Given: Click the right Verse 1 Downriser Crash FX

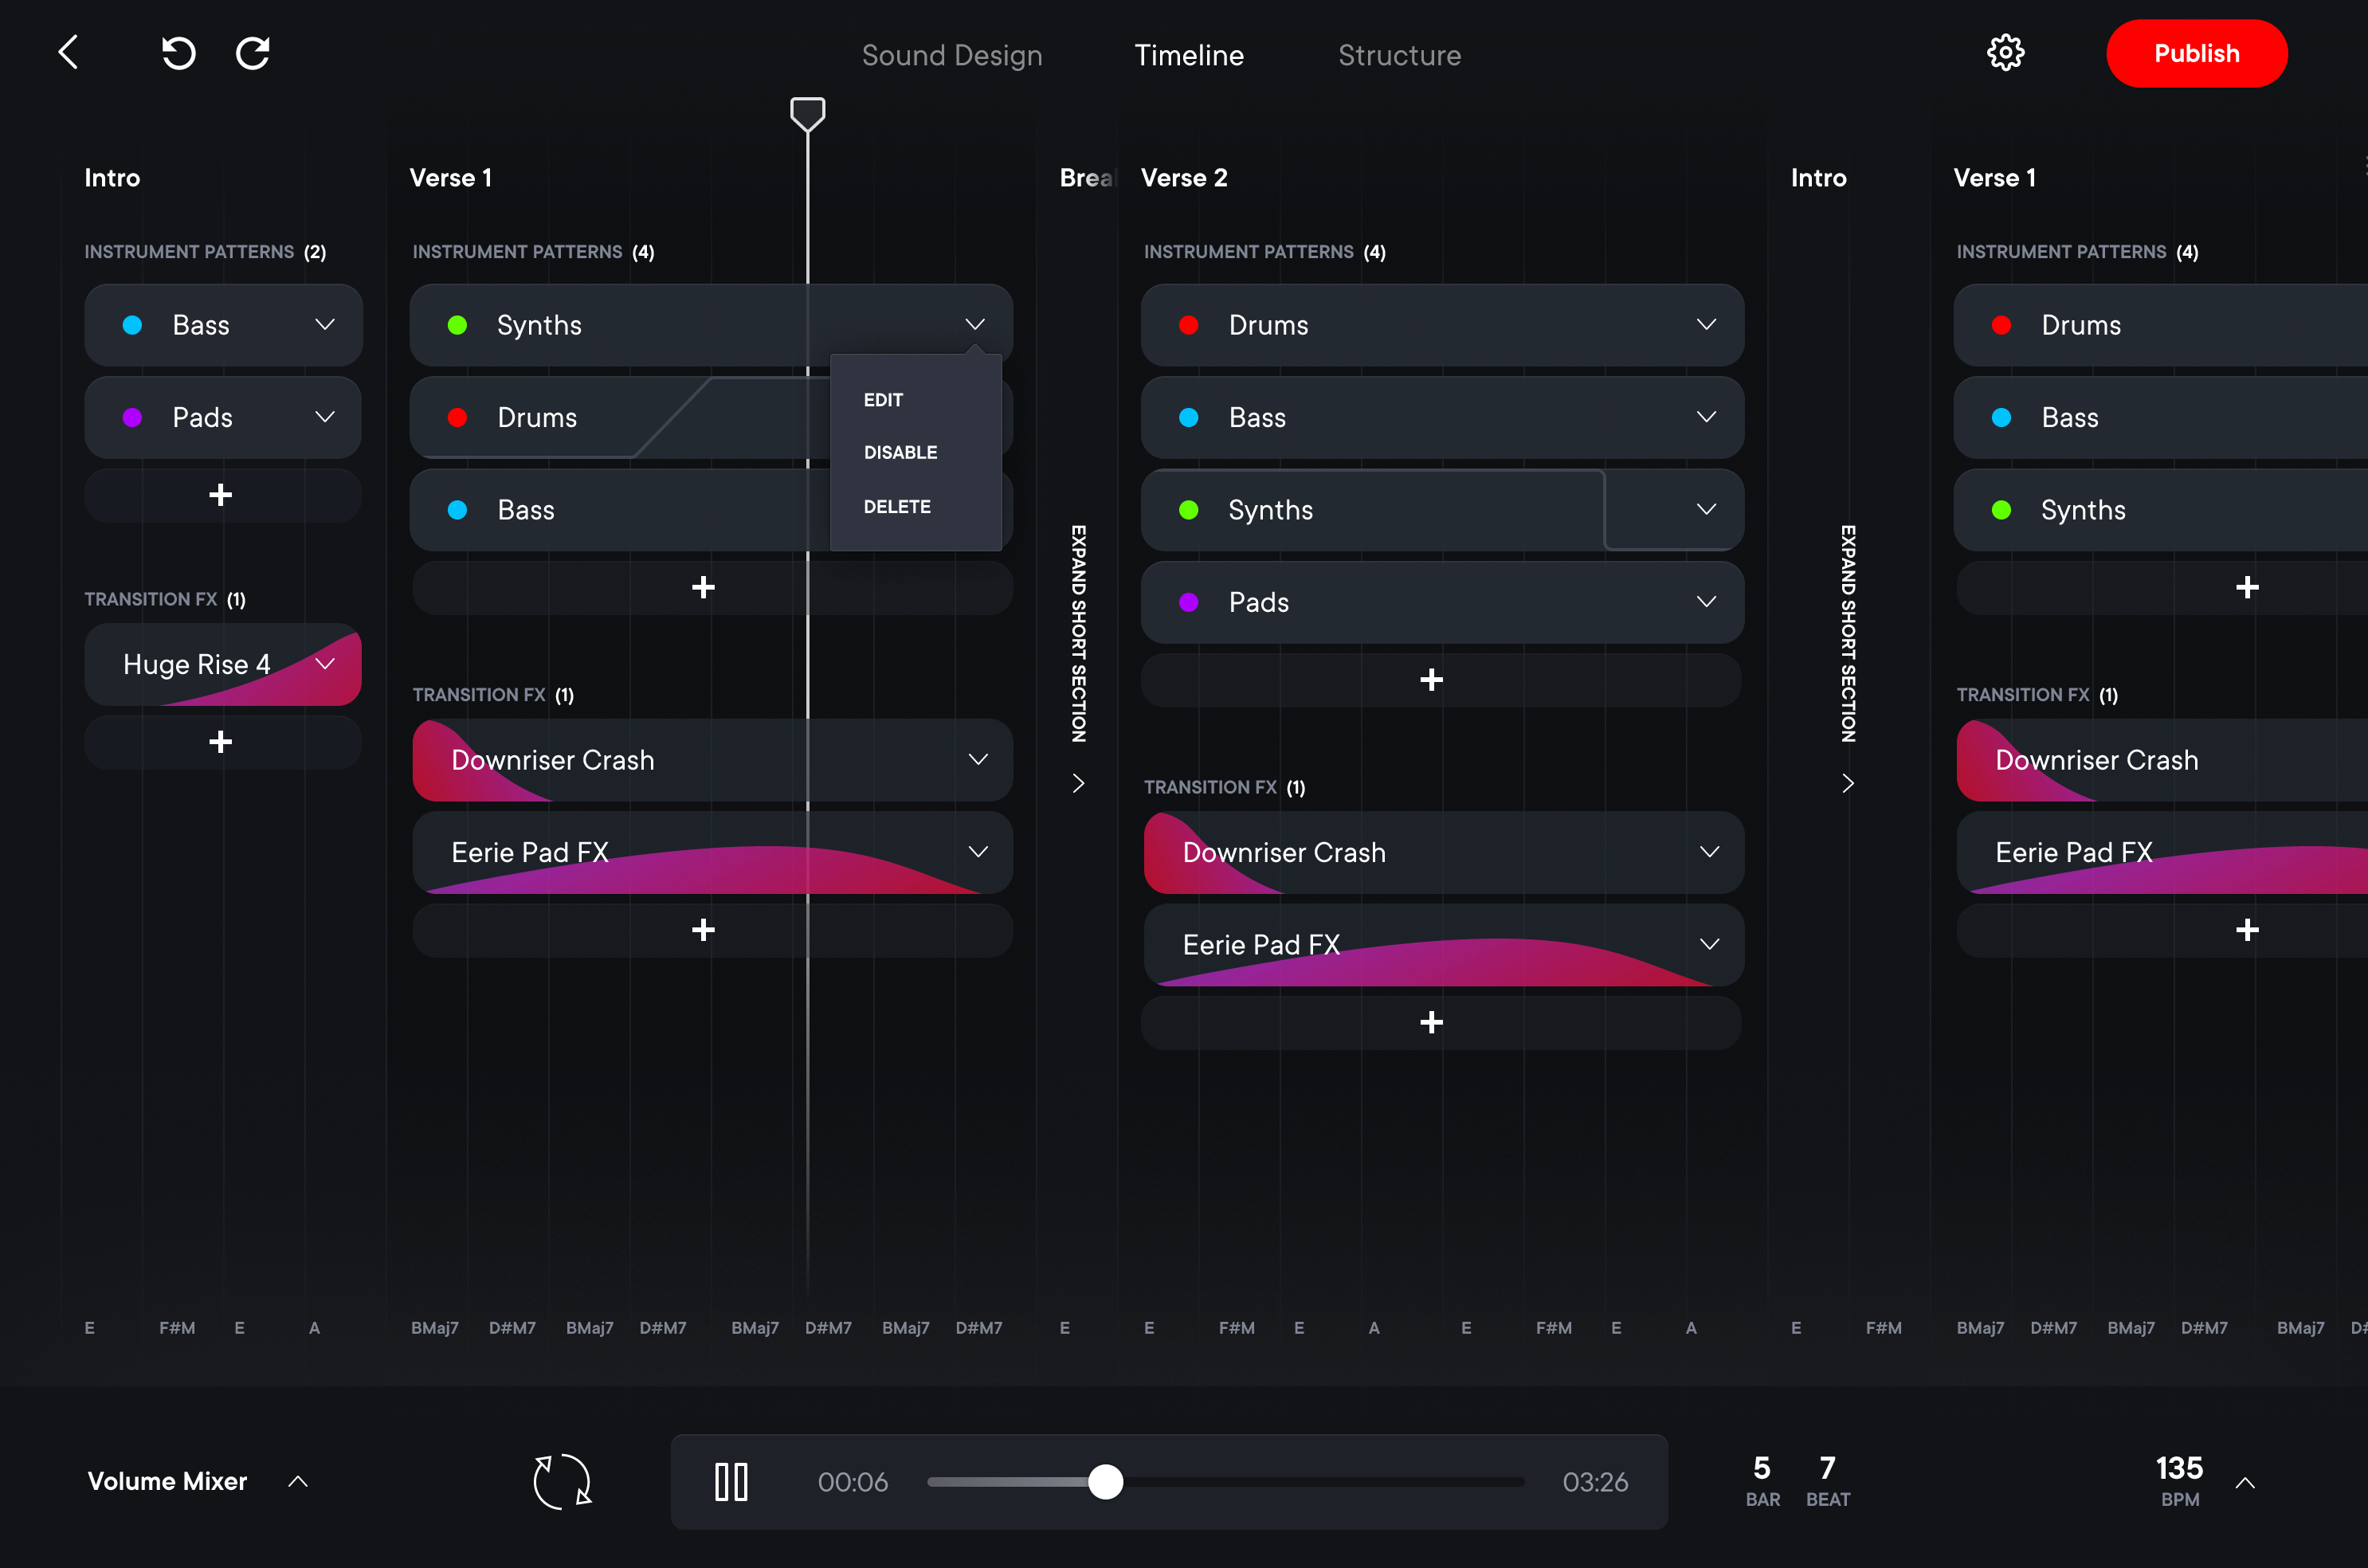Looking at the screenshot, I should (2162, 760).
